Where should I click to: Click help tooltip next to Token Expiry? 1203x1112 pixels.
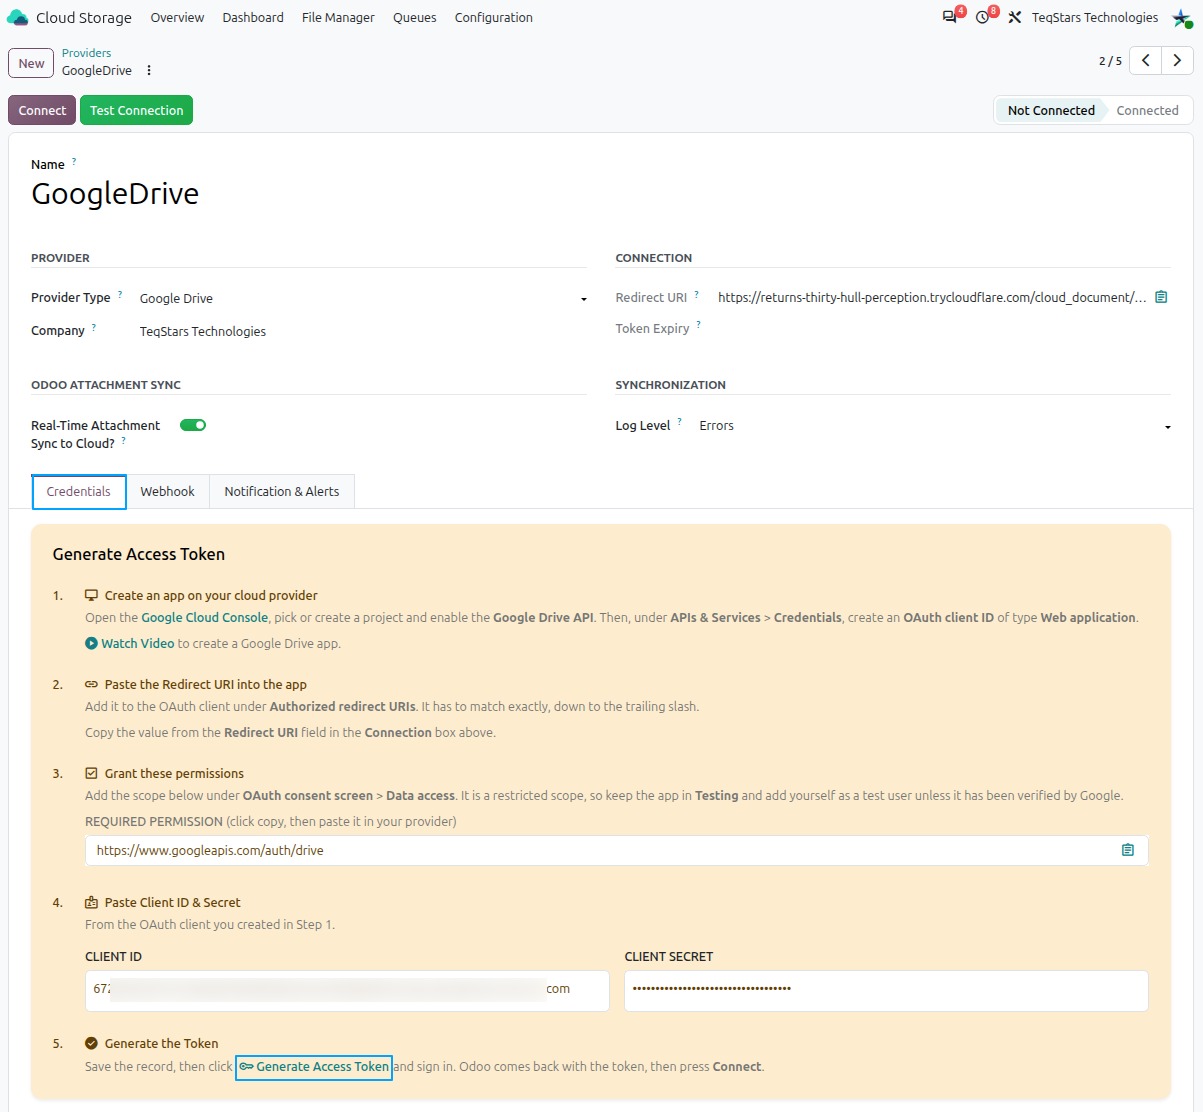point(699,325)
